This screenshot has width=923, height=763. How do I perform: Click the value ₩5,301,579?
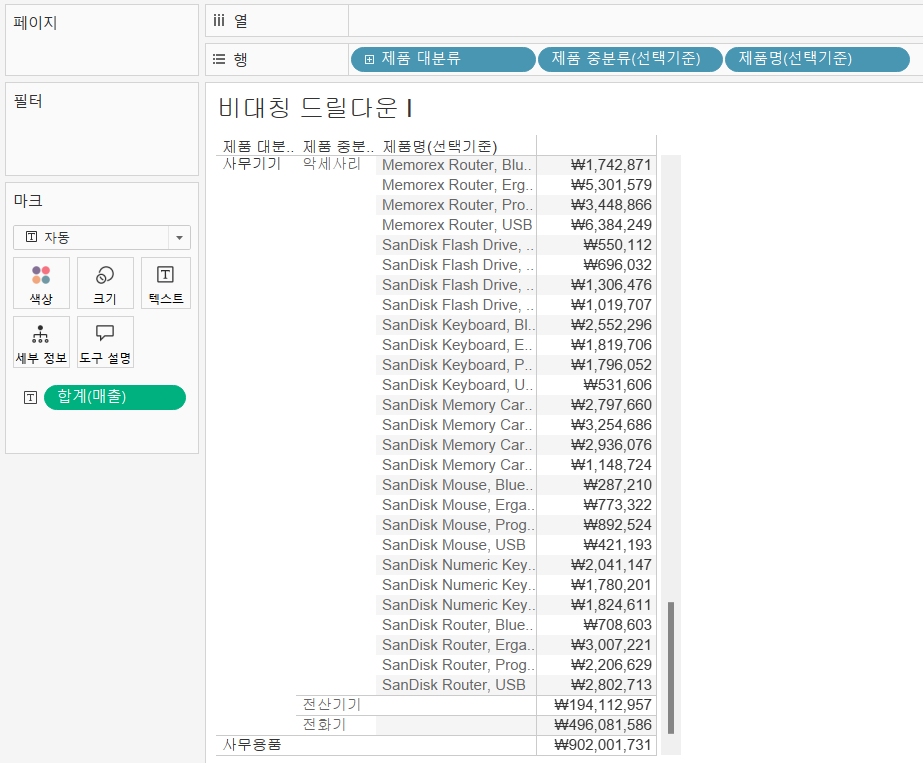[611, 185]
